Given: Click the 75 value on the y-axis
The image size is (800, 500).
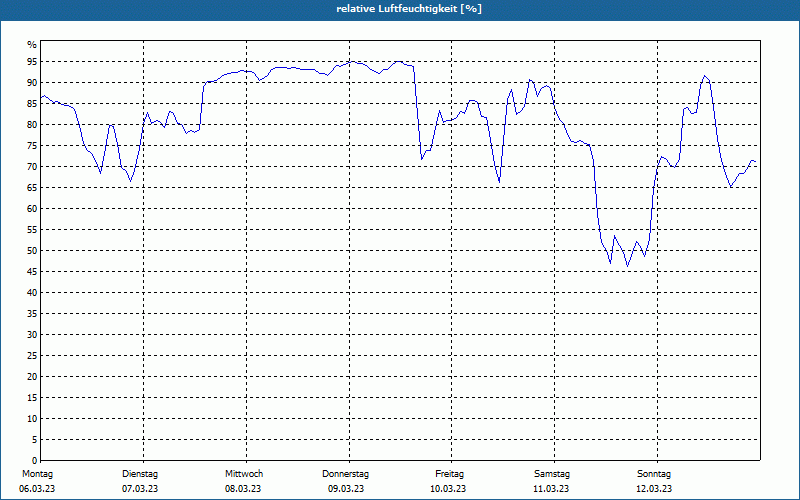Looking at the screenshot, I should (x=32, y=145).
